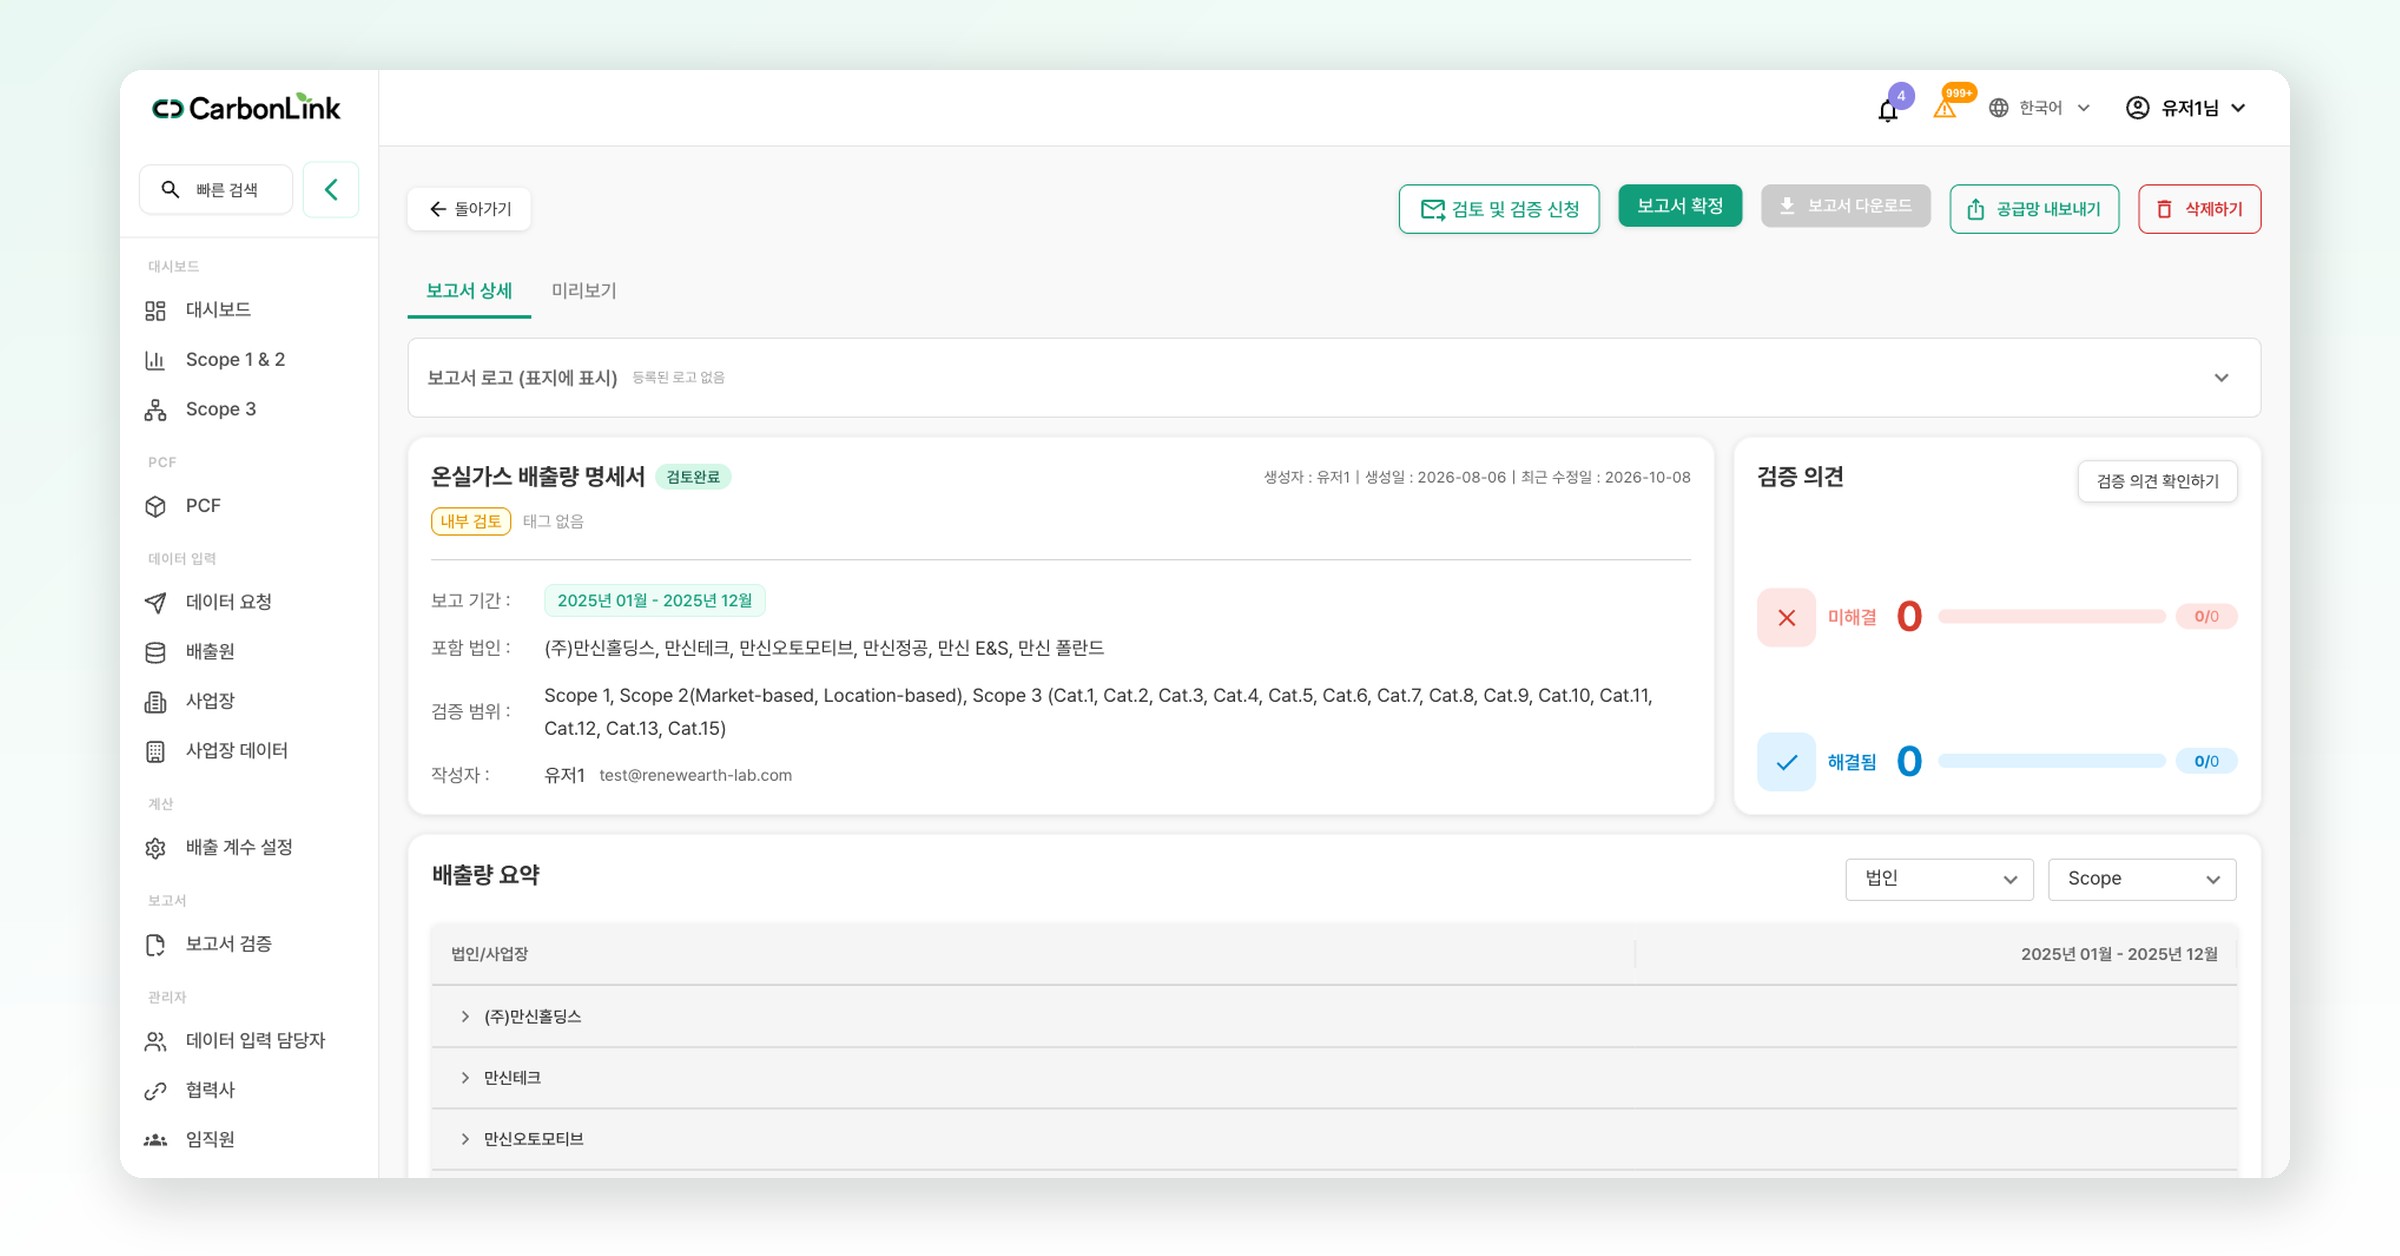
Task: Click the notification bell icon
Action: click(1888, 110)
